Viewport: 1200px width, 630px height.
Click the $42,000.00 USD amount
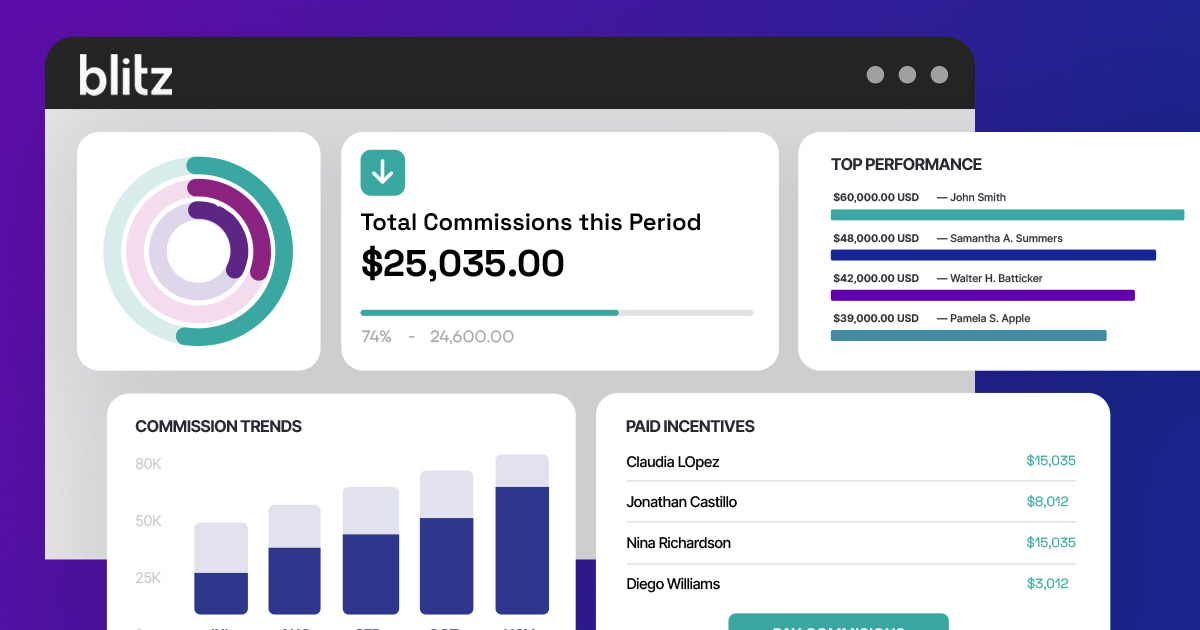[876, 278]
